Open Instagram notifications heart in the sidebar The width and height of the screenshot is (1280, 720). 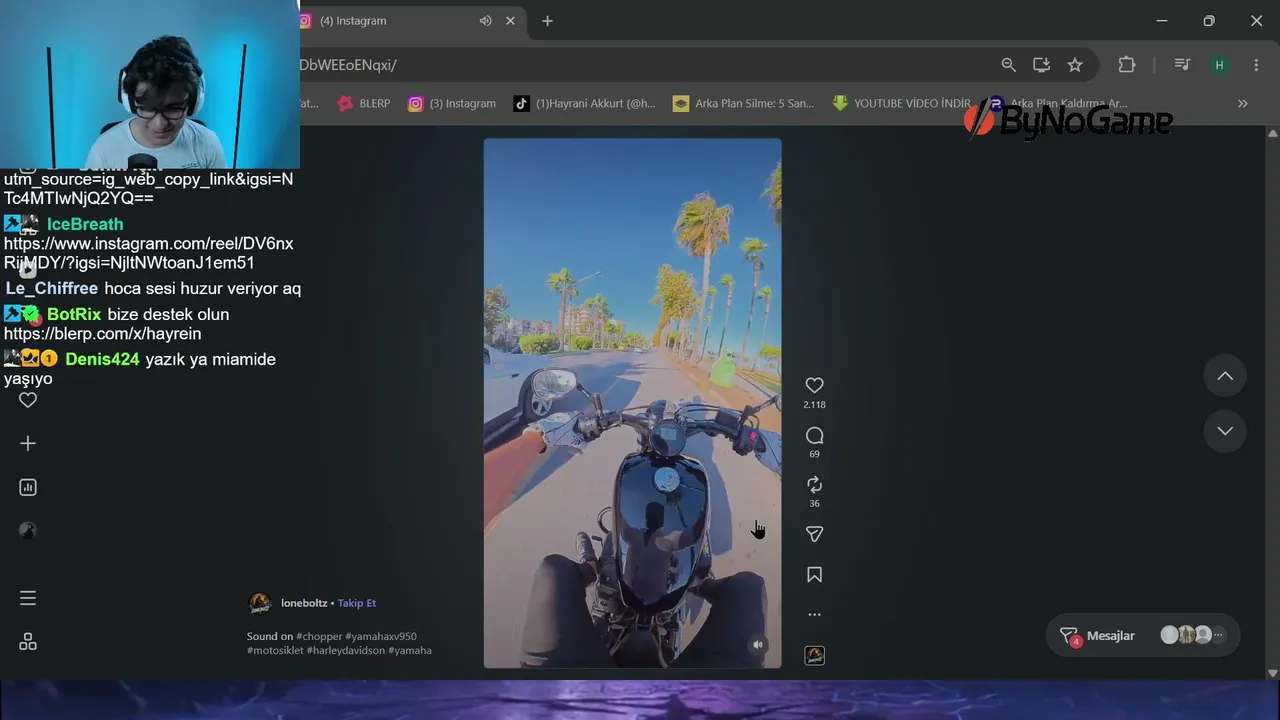coord(28,400)
